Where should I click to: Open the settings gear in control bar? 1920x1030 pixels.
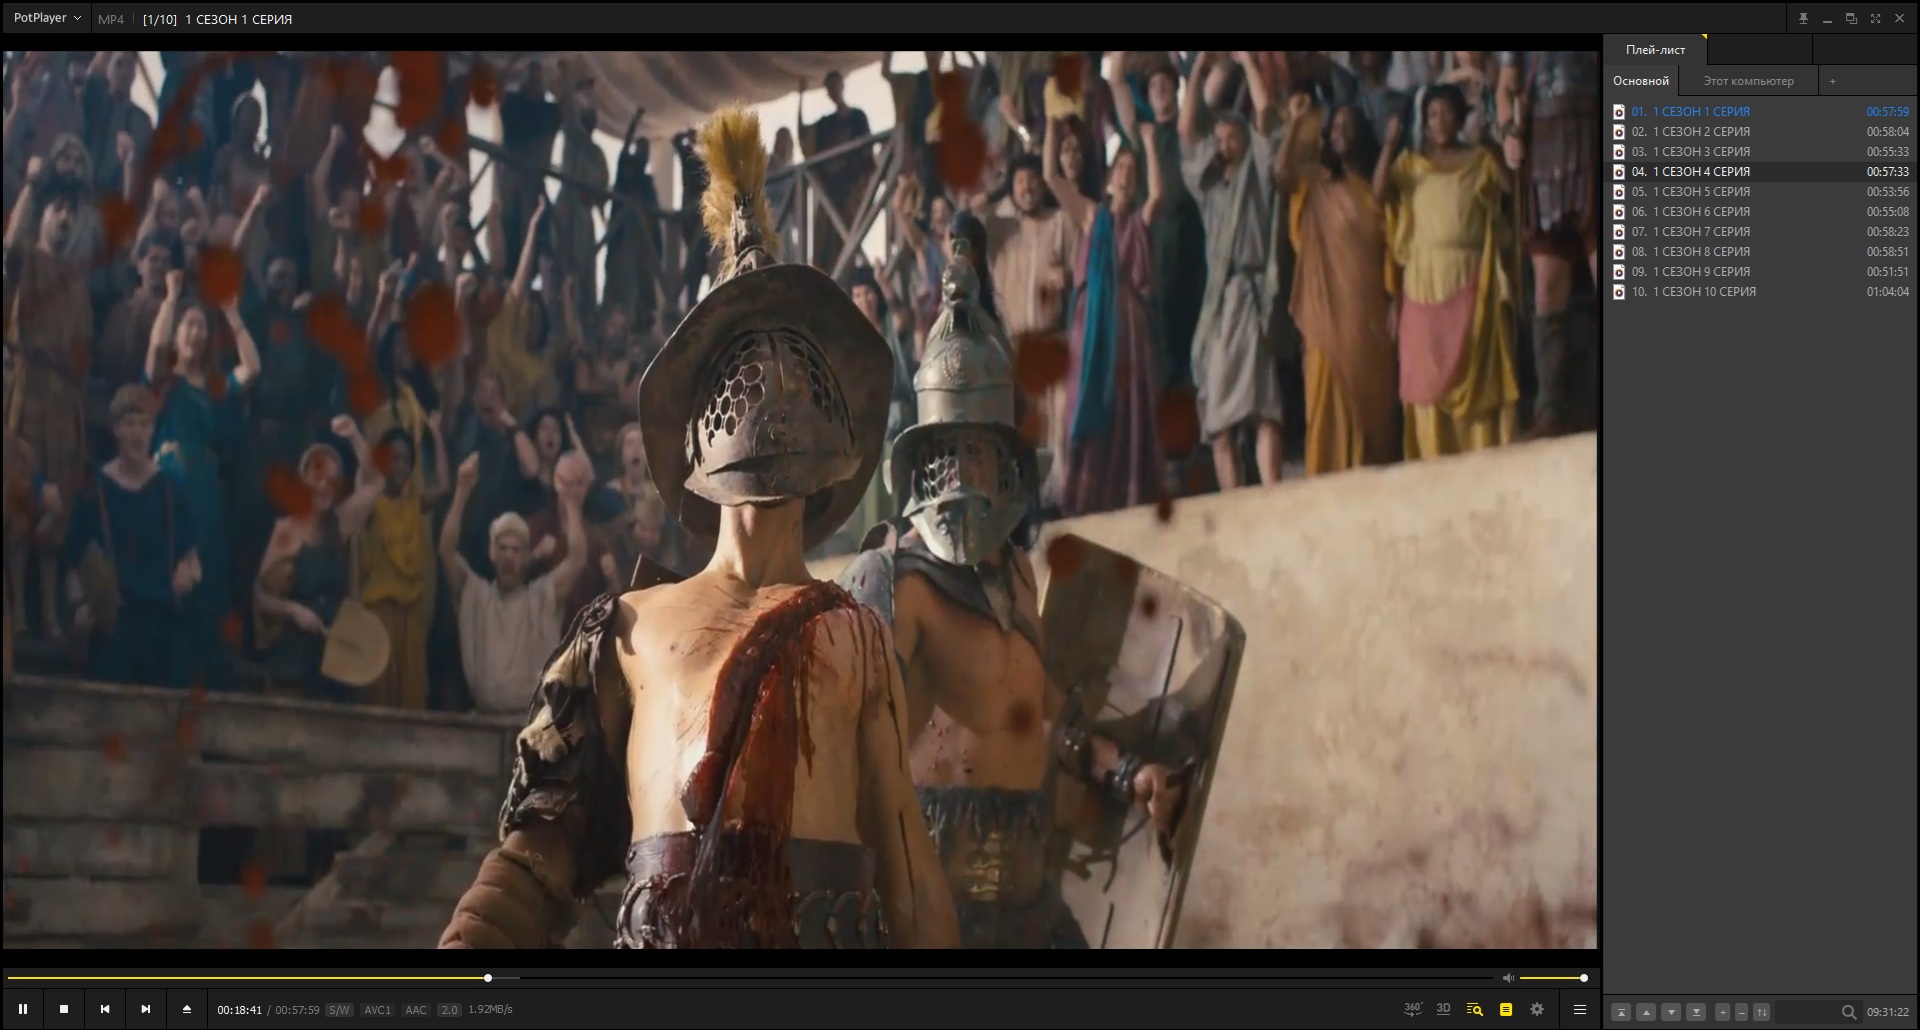1537,1009
